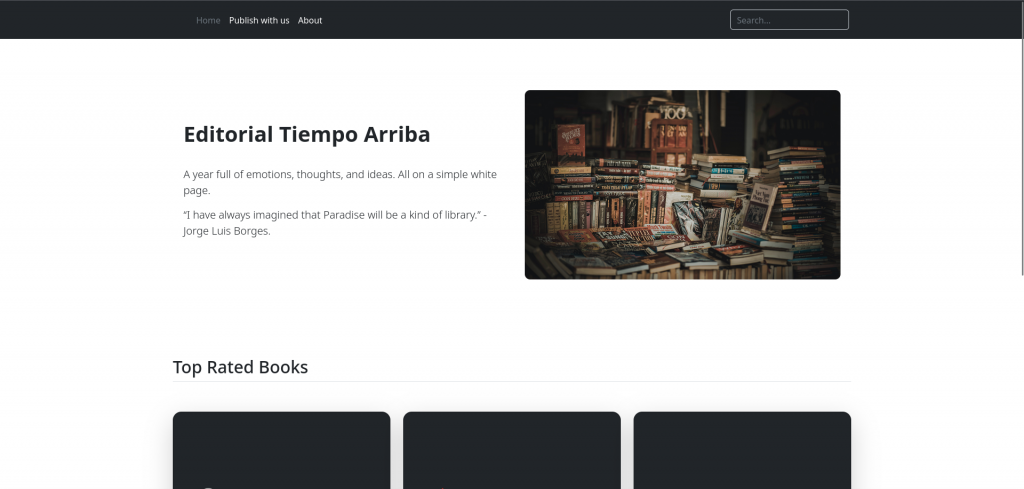This screenshot has width=1024, height=489.
Task: Open the About page in navbar
Action: [310, 20]
